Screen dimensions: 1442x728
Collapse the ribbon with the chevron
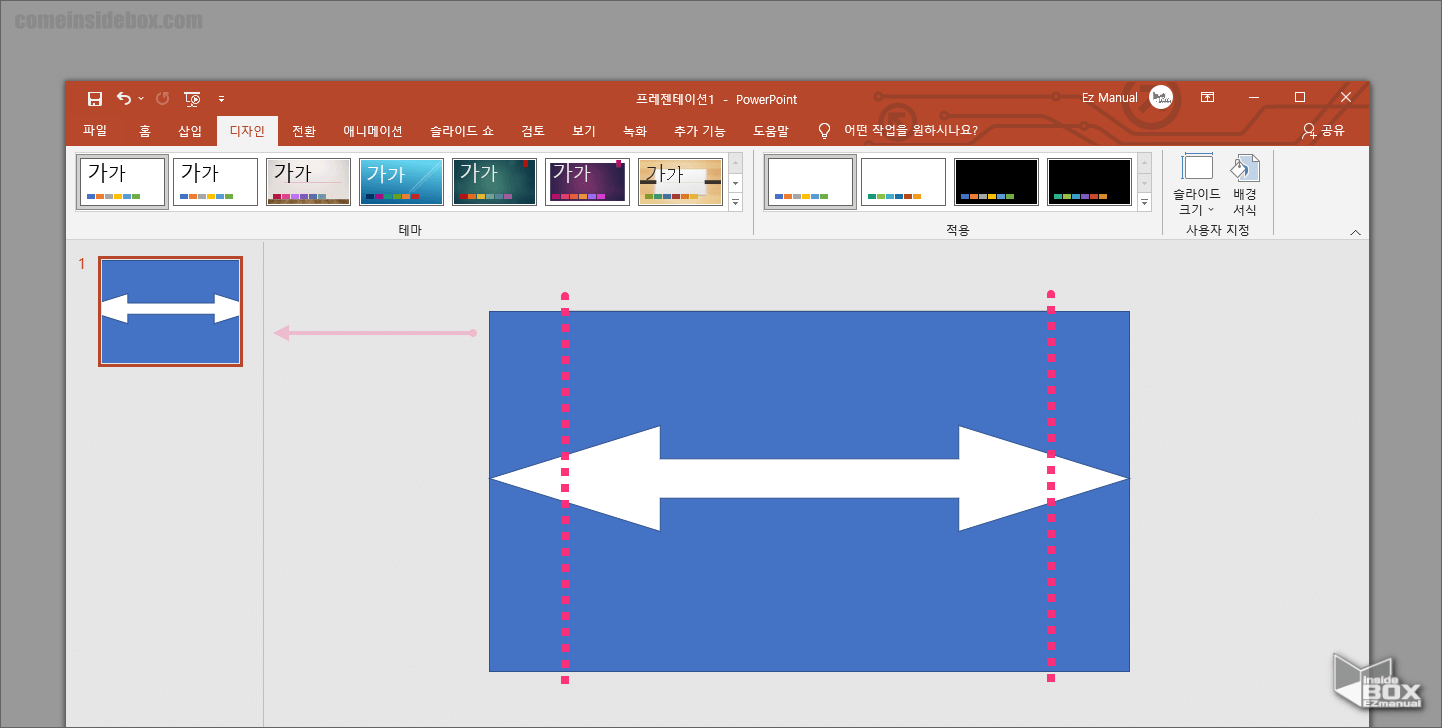1356,232
